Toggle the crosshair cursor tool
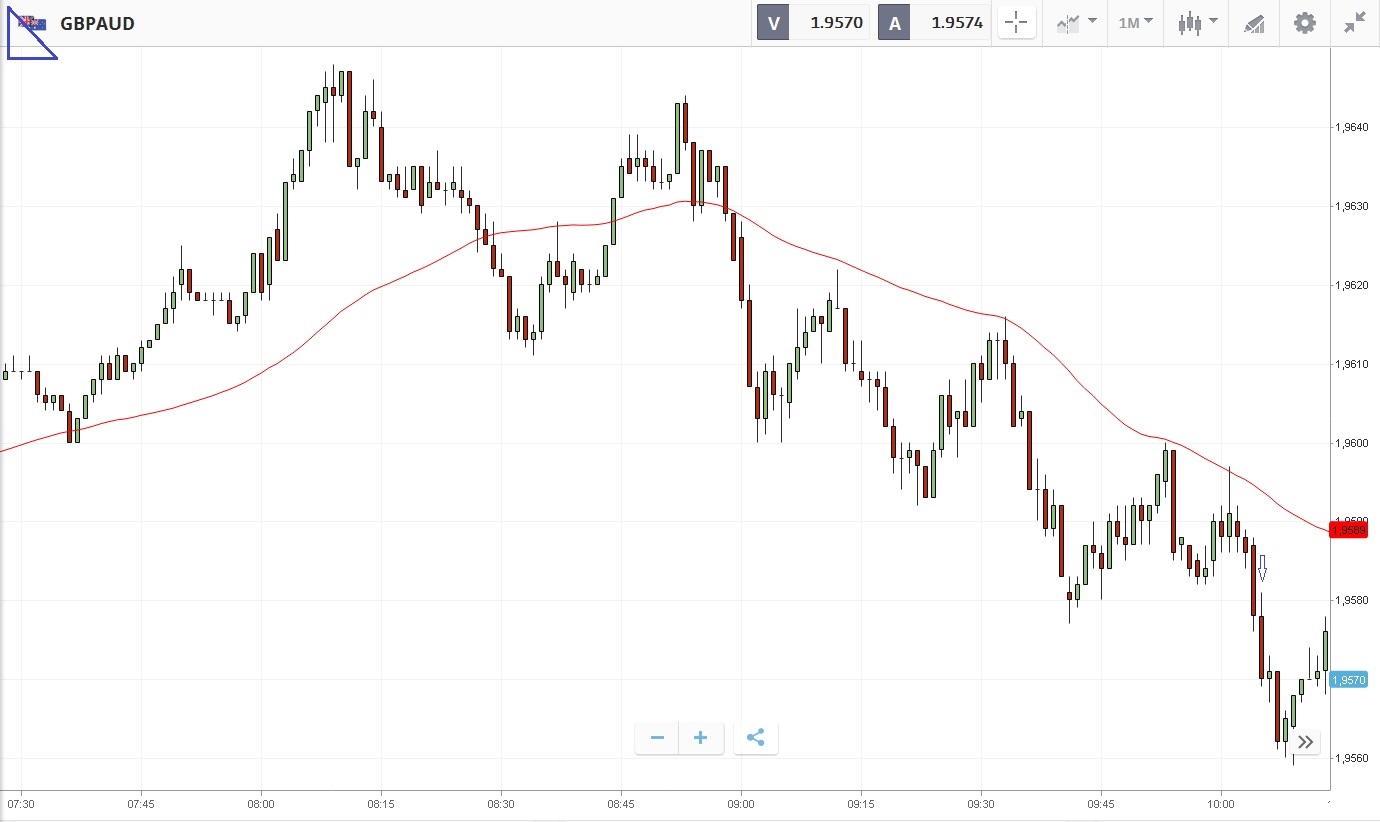The height and width of the screenshot is (822, 1380). pyautogui.click(x=1017, y=23)
